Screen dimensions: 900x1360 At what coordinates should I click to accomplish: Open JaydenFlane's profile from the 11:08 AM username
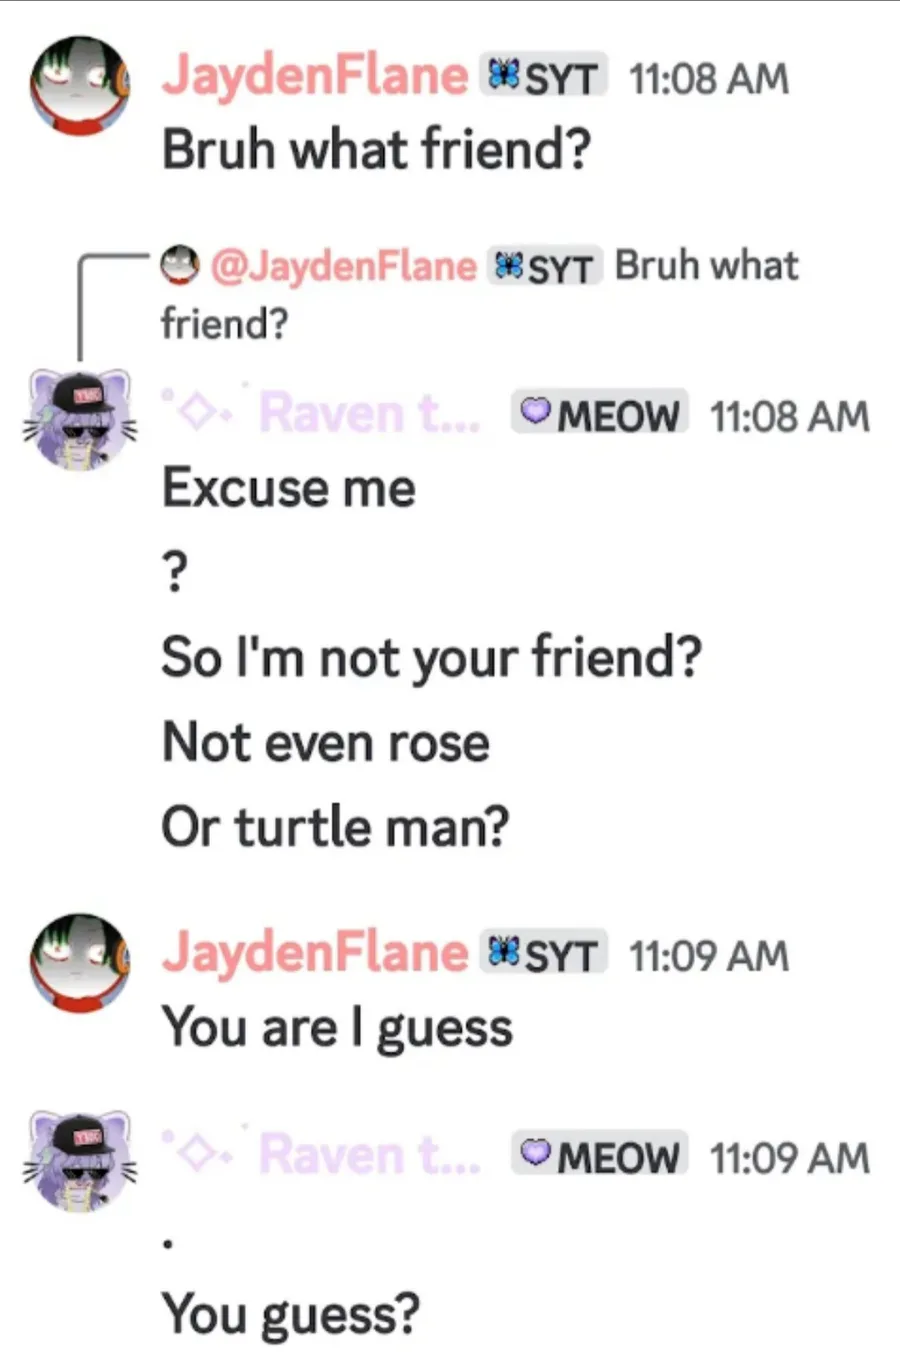tap(315, 76)
